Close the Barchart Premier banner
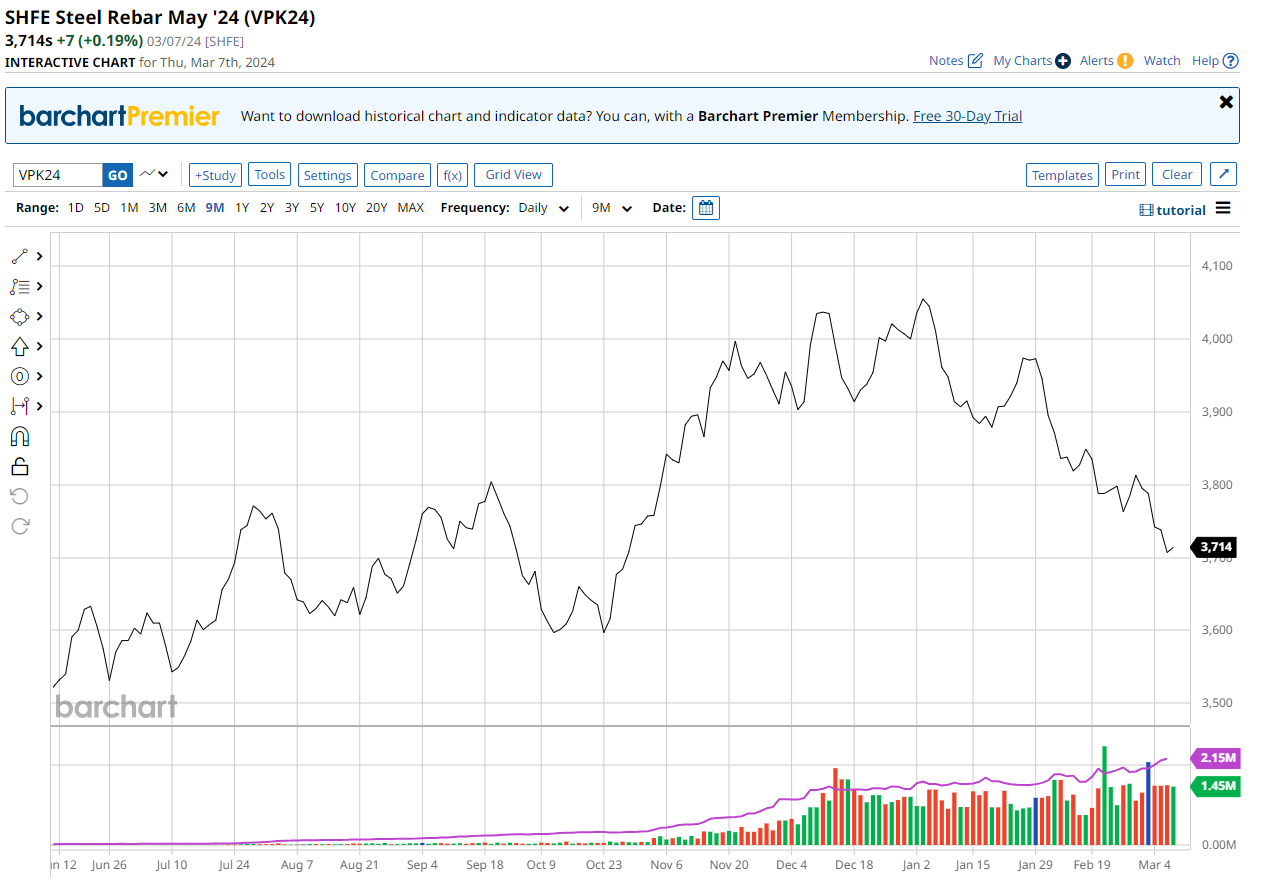This screenshot has height=888, width=1263. [1226, 102]
